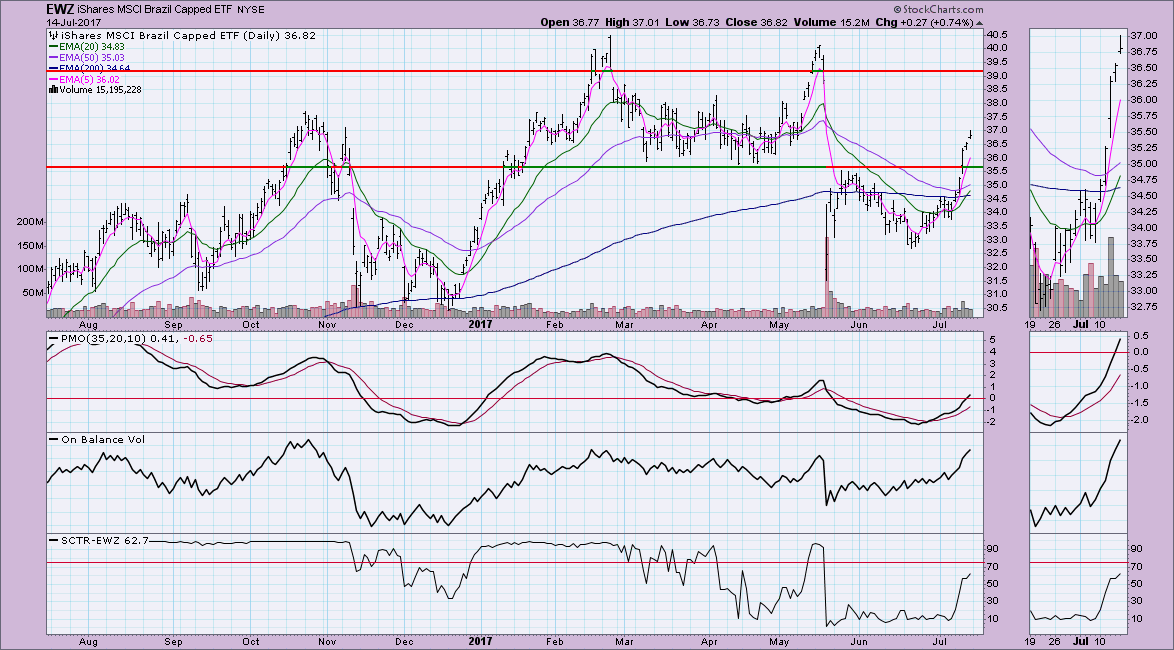Click the Nov month axis label
The width and height of the screenshot is (1174, 650).
[328, 323]
